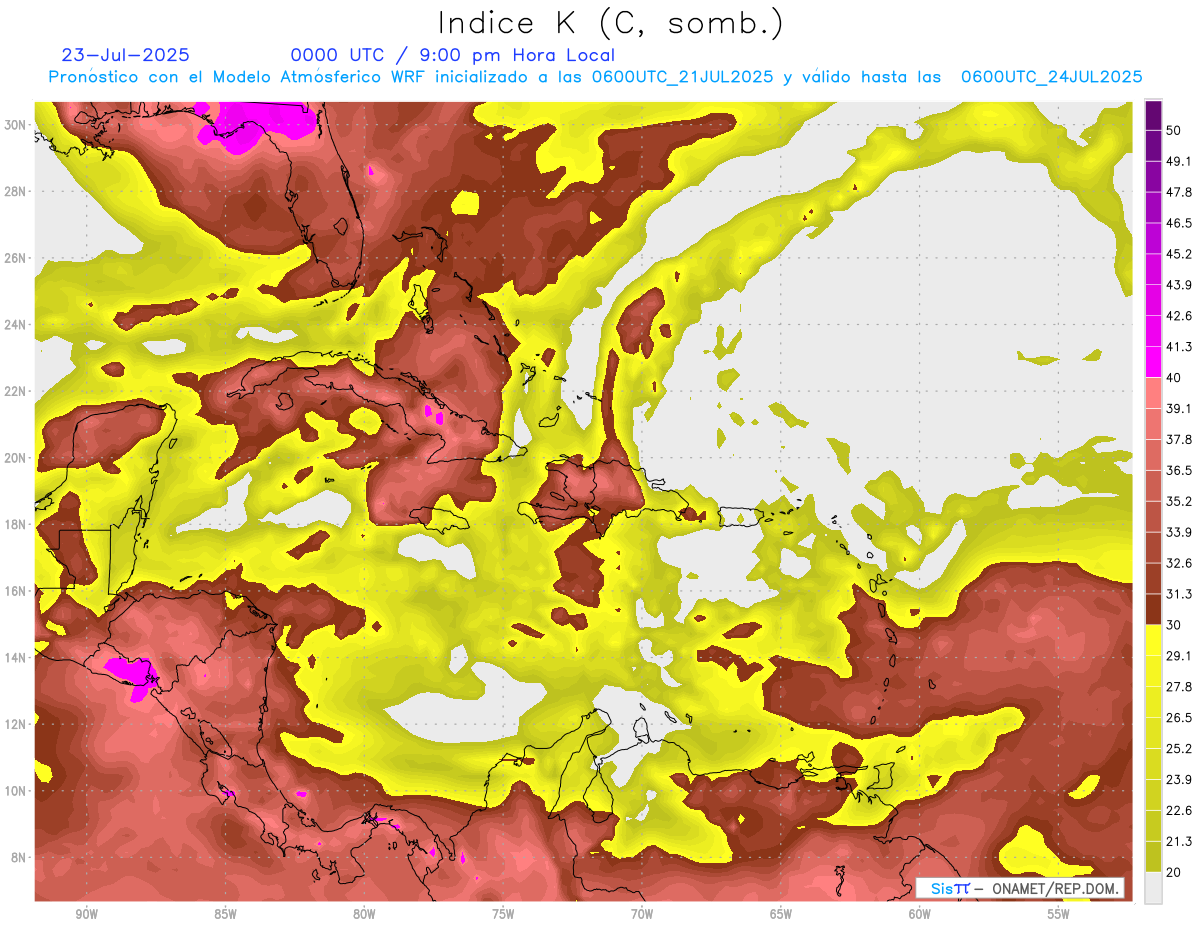Pick the bright magenta swatch between 40 and 41.3
Screen dimensions: 1200x927
[1153, 362]
